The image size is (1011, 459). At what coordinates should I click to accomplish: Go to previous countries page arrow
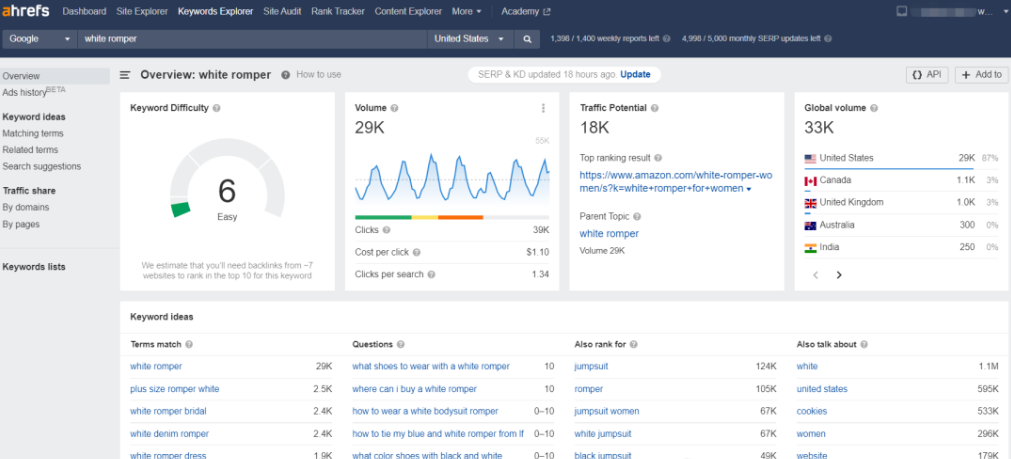tap(816, 275)
